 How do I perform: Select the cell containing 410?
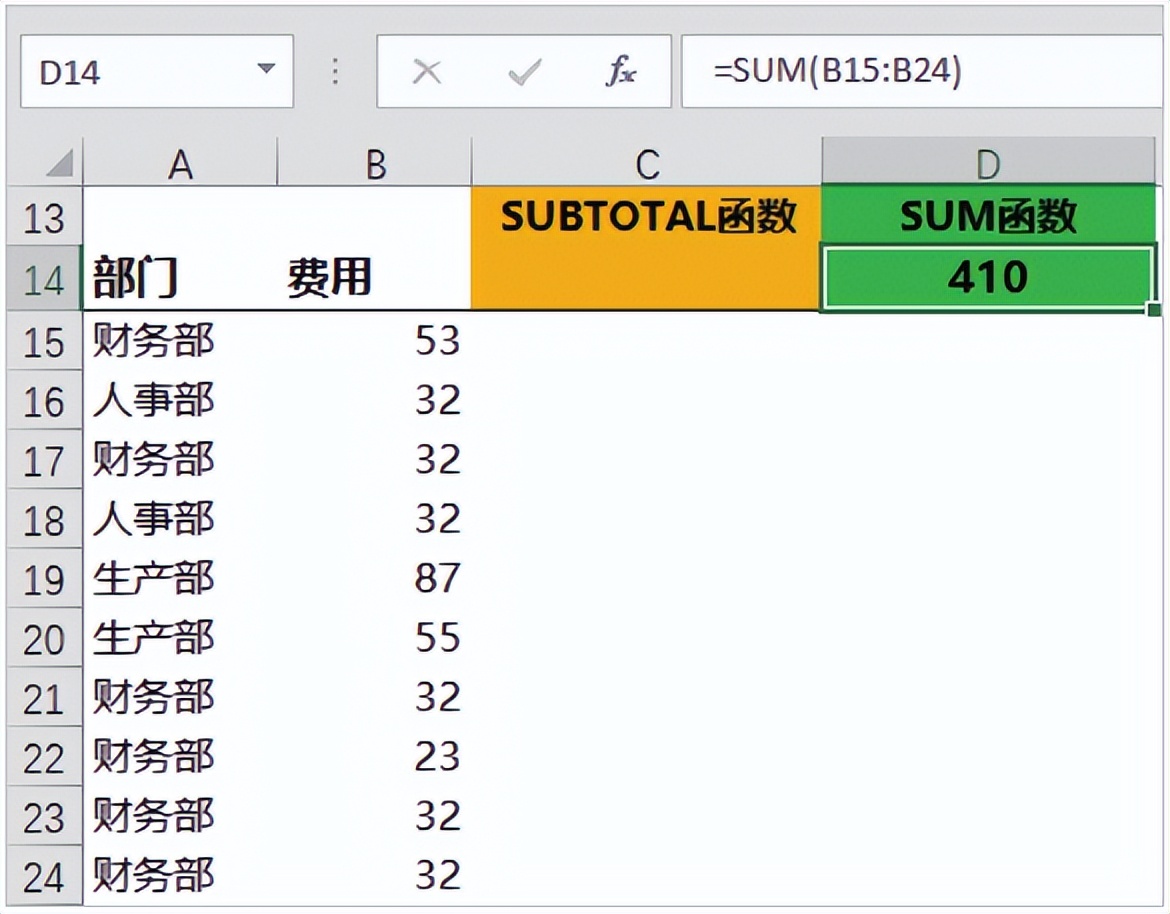[x=988, y=276]
